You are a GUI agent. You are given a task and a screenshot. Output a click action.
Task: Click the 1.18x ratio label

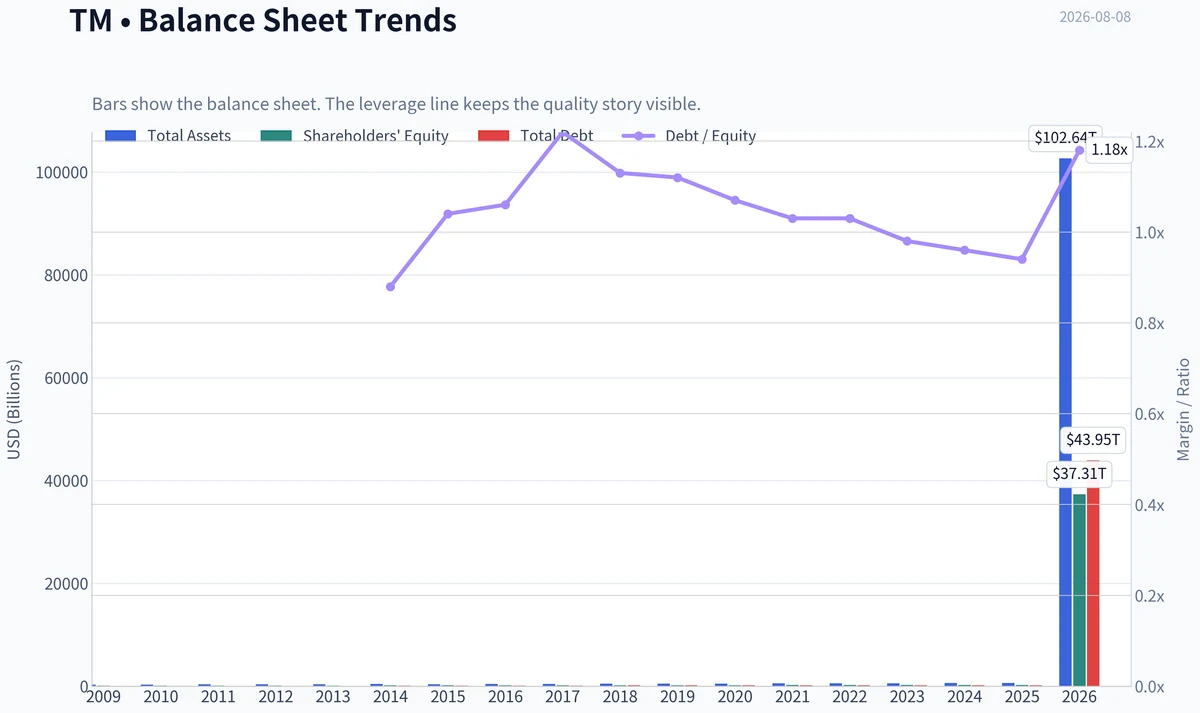point(1109,149)
